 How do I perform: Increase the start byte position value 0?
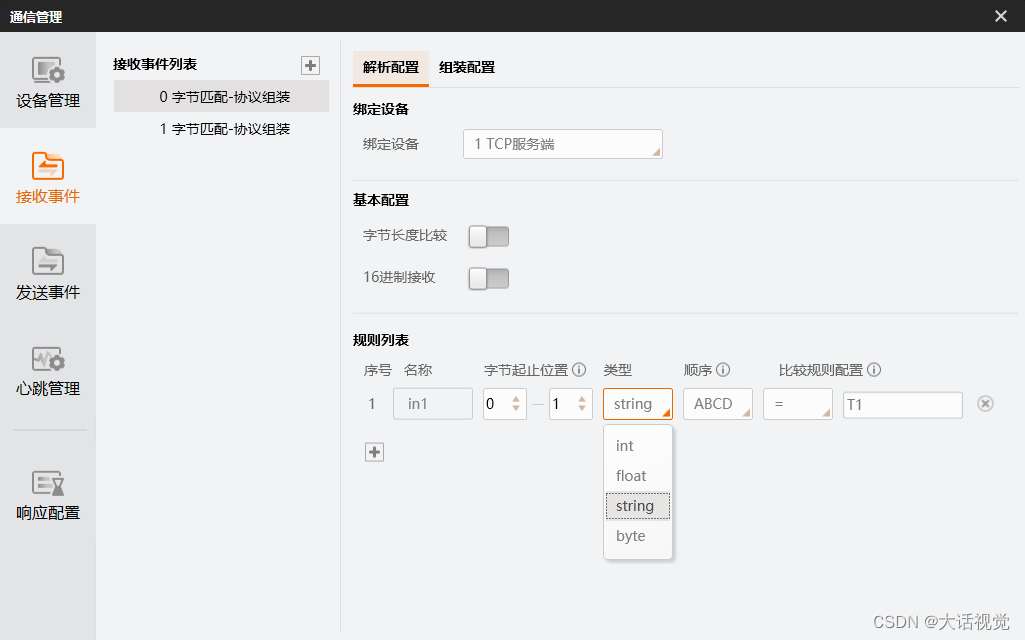(516, 399)
